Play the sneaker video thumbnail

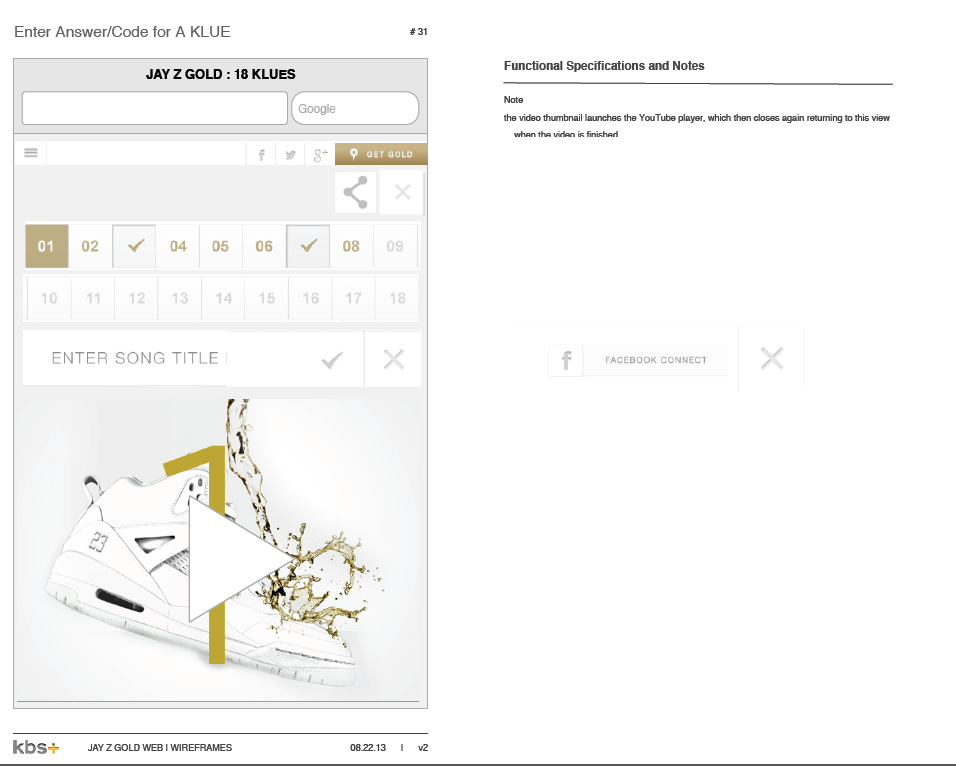(241, 559)
